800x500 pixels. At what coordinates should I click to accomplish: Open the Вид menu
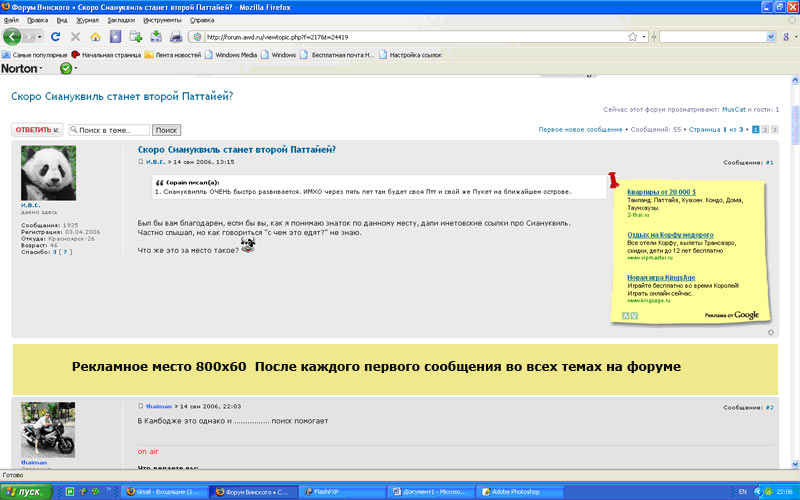pos(62,20)
